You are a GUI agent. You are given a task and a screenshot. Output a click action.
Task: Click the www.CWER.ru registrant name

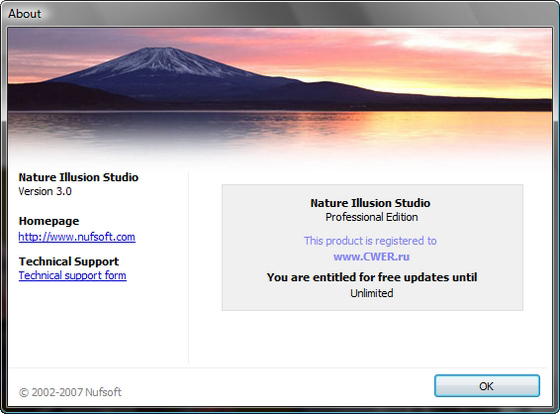[x=371, y=256]
